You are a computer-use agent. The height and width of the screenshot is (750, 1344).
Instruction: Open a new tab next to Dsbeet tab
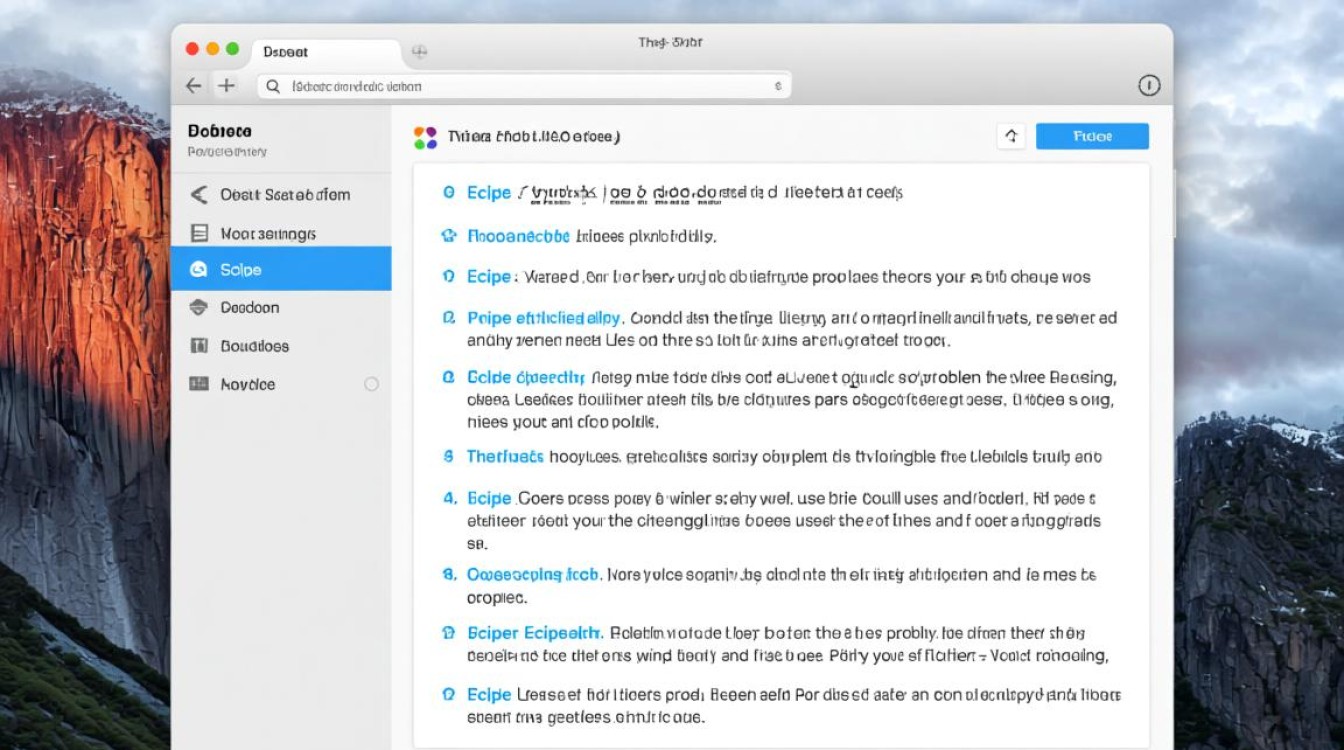pos(420,51)
